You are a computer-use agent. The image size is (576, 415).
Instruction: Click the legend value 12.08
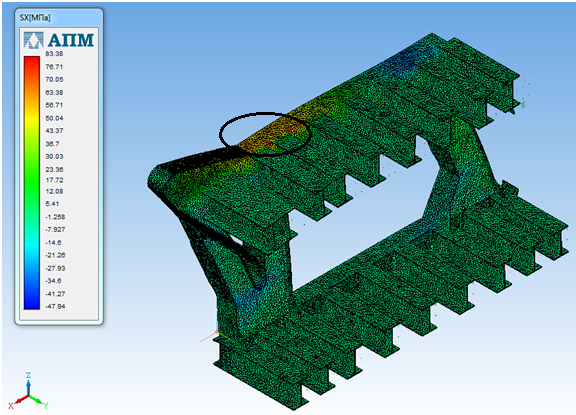(x=54, y=191)
